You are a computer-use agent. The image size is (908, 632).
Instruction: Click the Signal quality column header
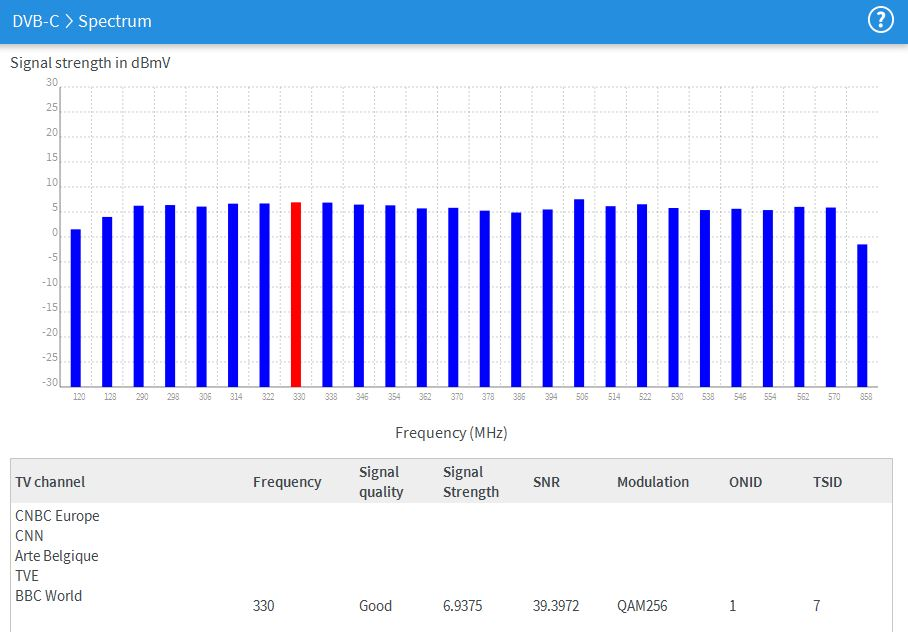click(x=381, y=482)
